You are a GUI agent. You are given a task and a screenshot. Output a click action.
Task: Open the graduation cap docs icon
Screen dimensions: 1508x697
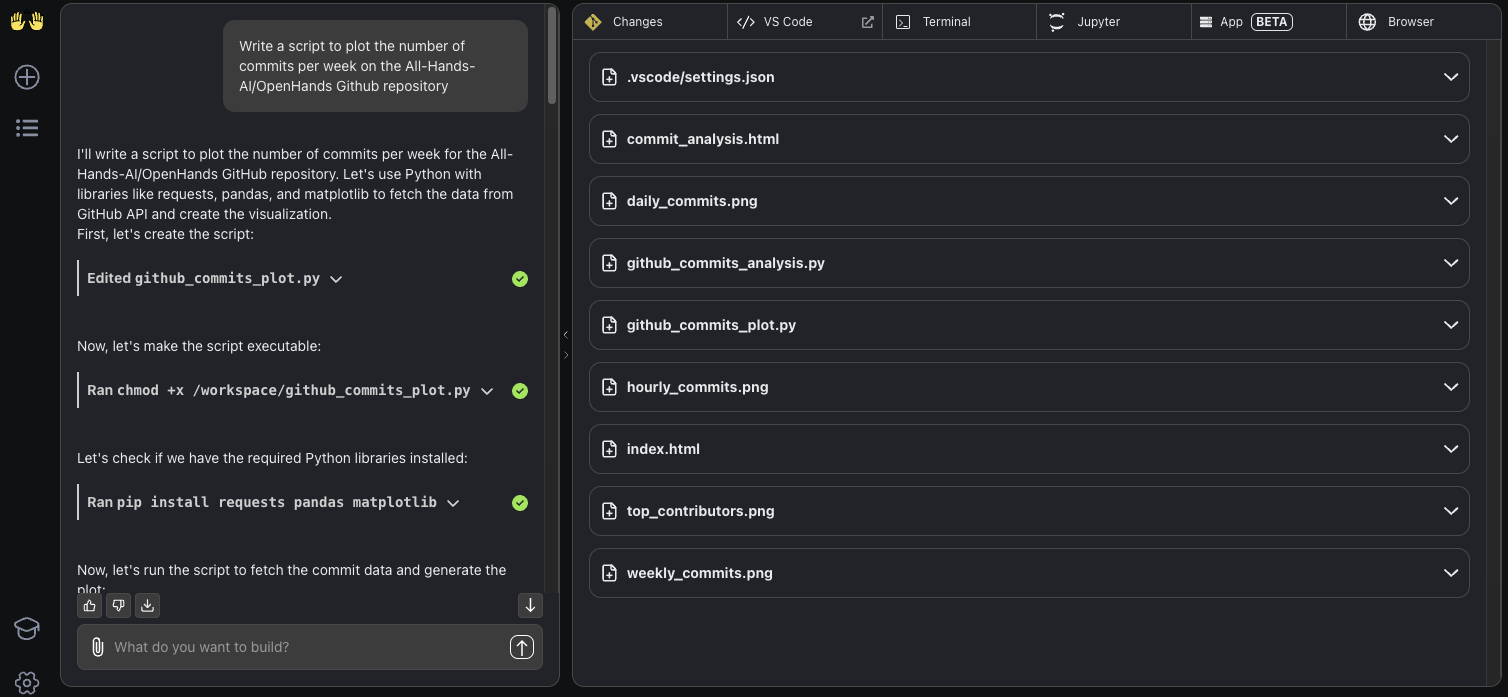coord(27,628)
